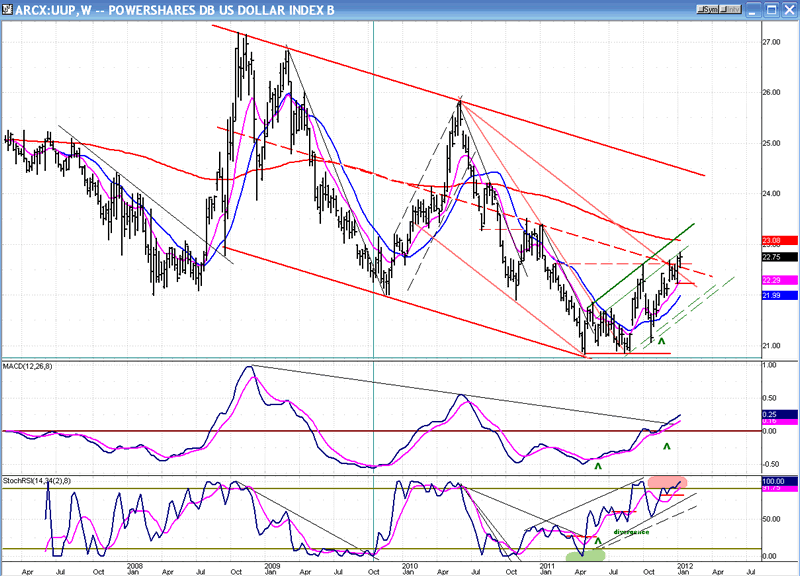This screenshot has width=800, height=576.
Task: Click the chart window icon in title bar
Action: (x=8, y=9)
